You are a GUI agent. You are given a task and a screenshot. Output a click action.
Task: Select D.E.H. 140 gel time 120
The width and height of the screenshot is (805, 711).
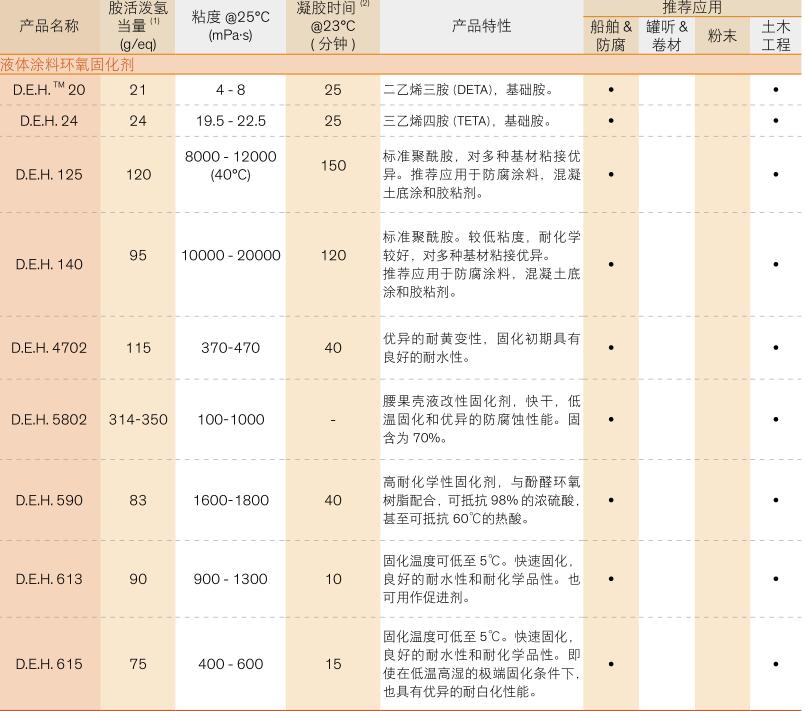coord(333,255)
